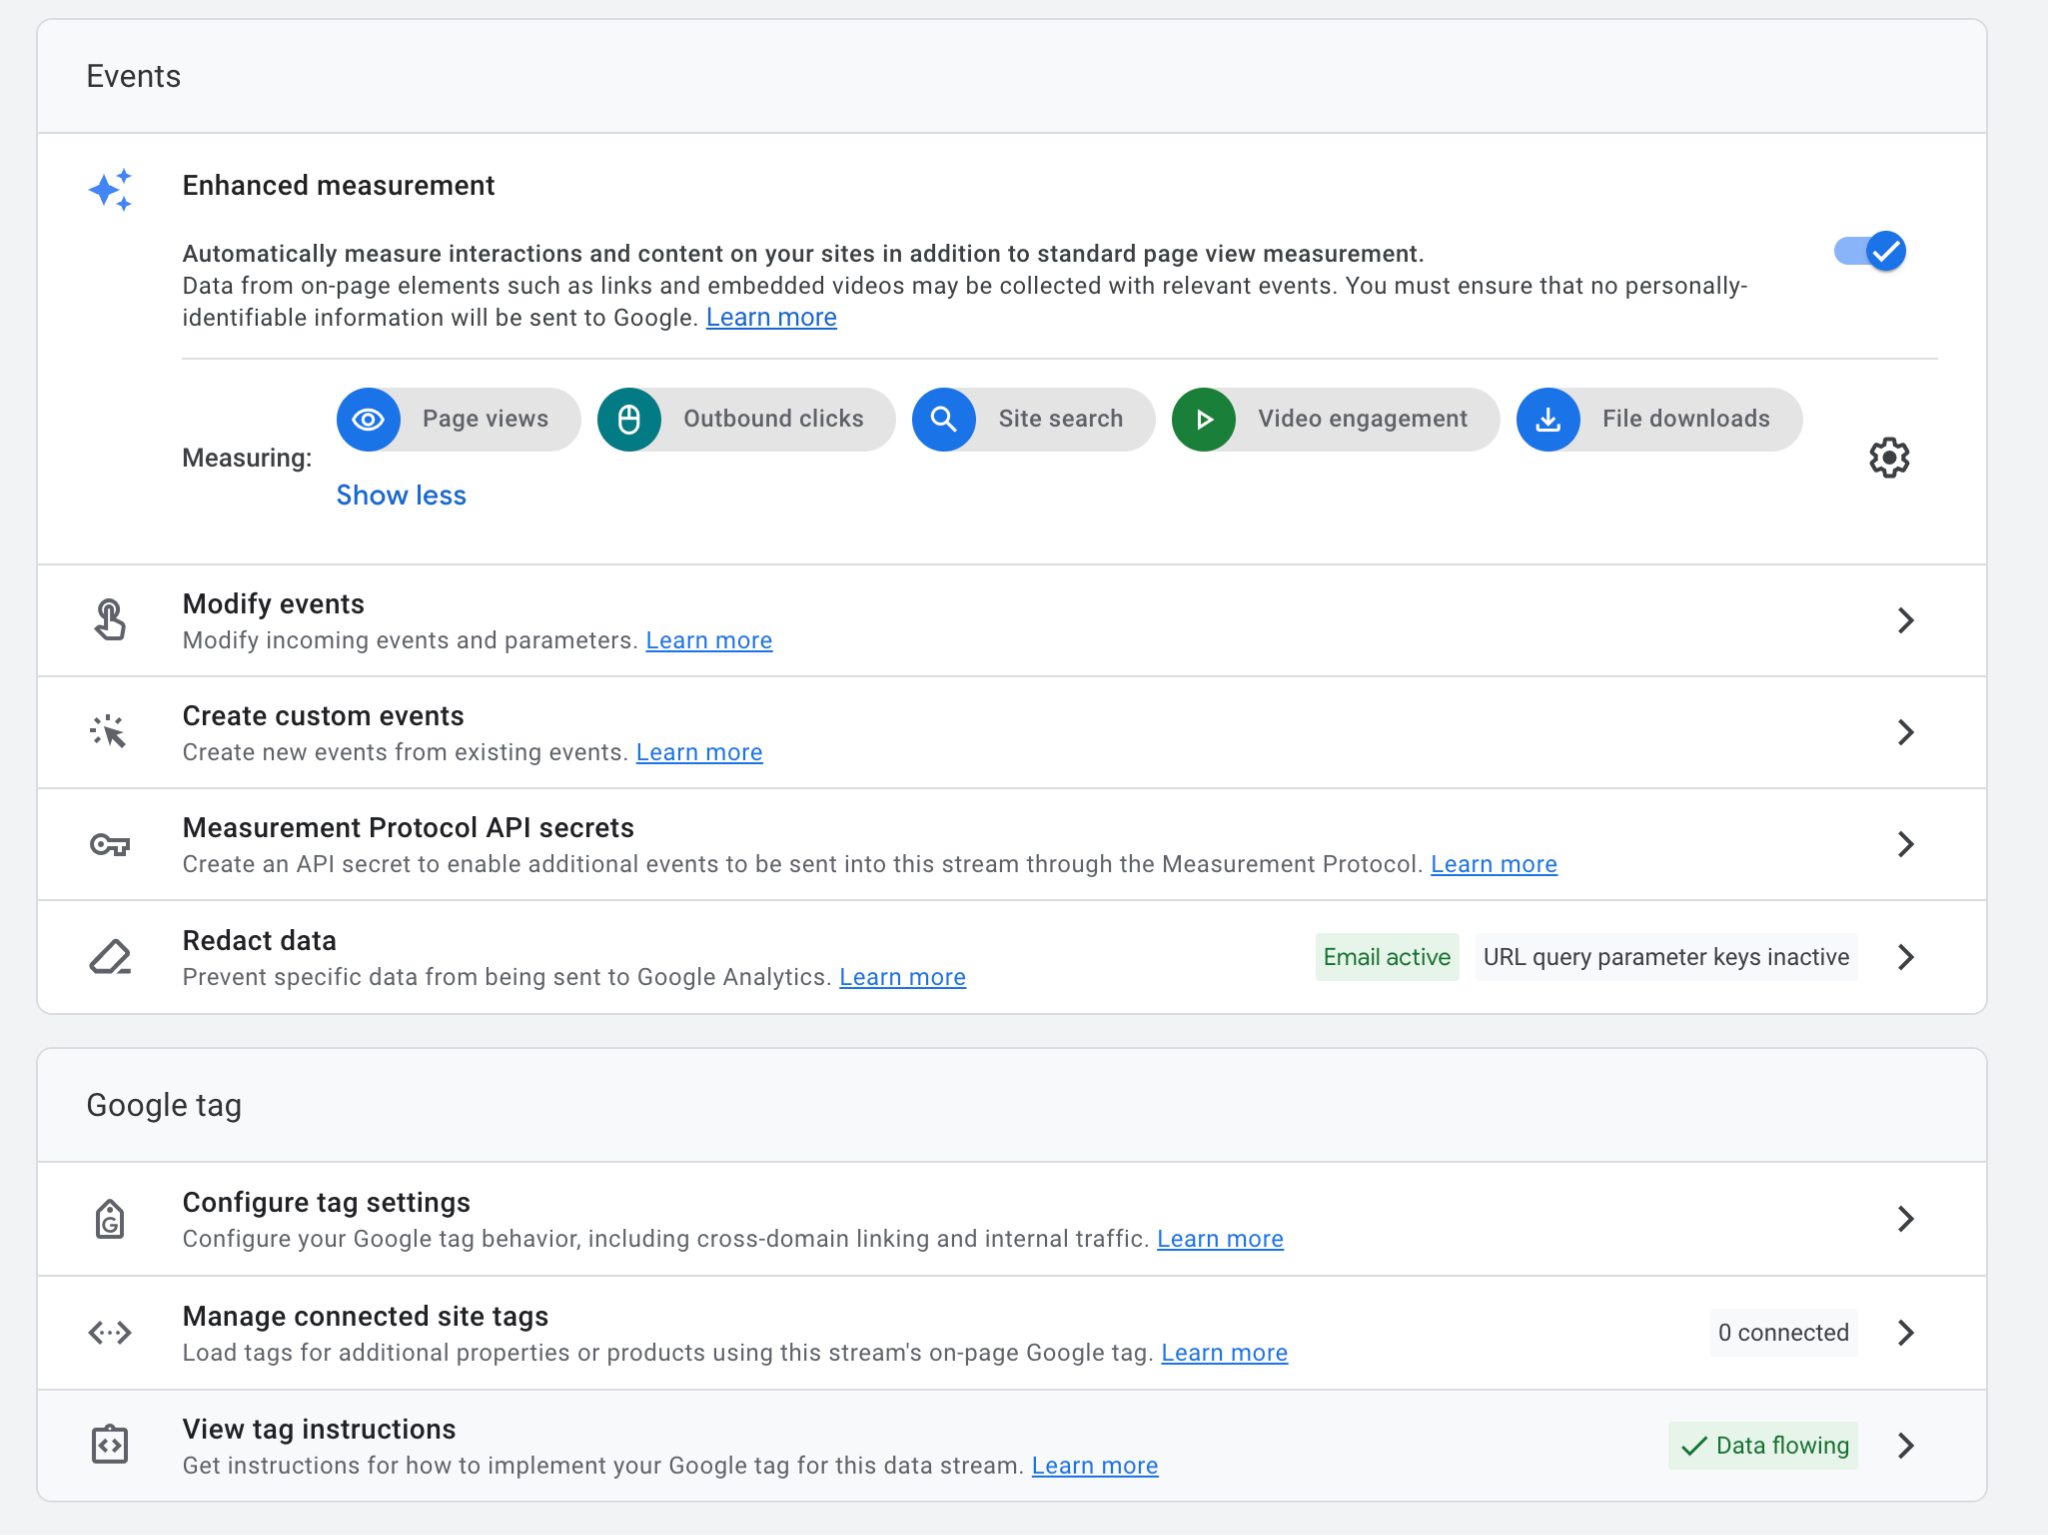The image size is (2048, 1535).
Task: Click the Outbound clicks mouse icon
Action: coord(629,419)
